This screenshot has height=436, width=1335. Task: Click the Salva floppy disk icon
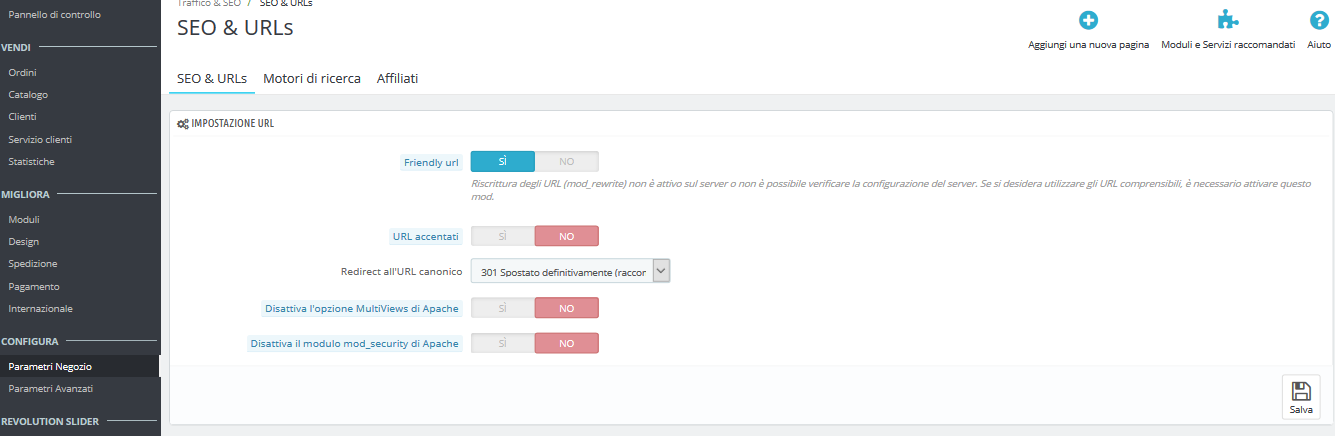[x=1301, y=391]
